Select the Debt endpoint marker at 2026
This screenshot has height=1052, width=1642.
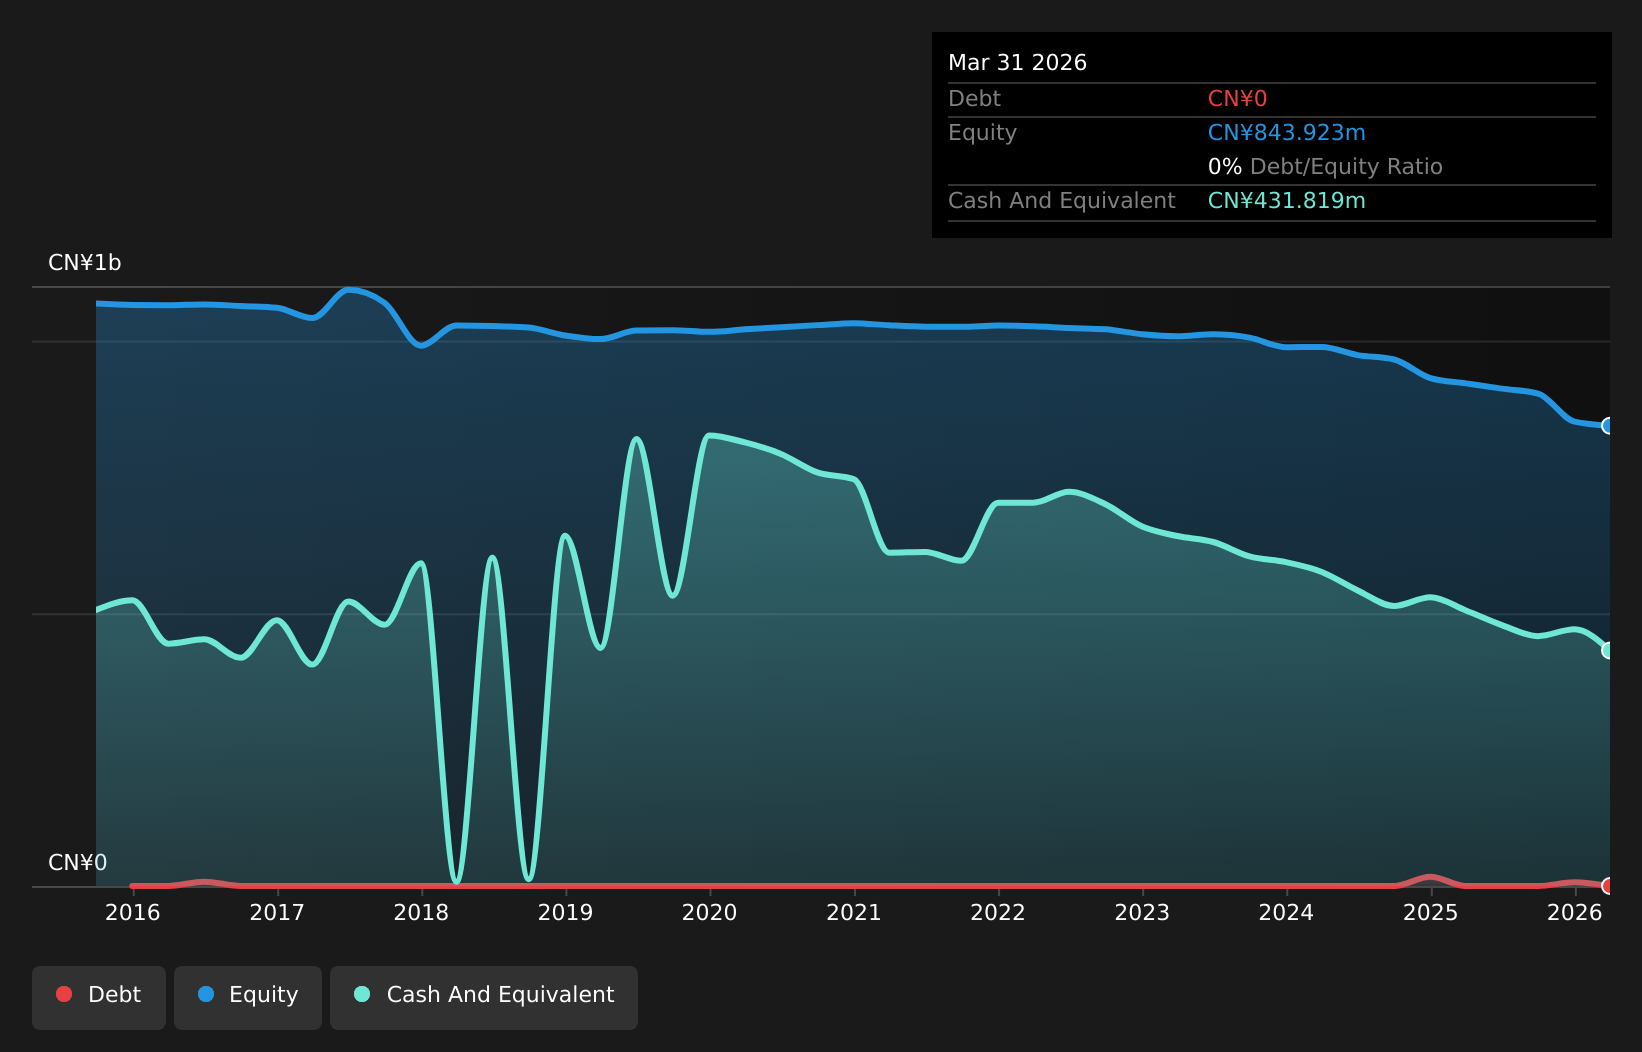[x=1608, y=886]
